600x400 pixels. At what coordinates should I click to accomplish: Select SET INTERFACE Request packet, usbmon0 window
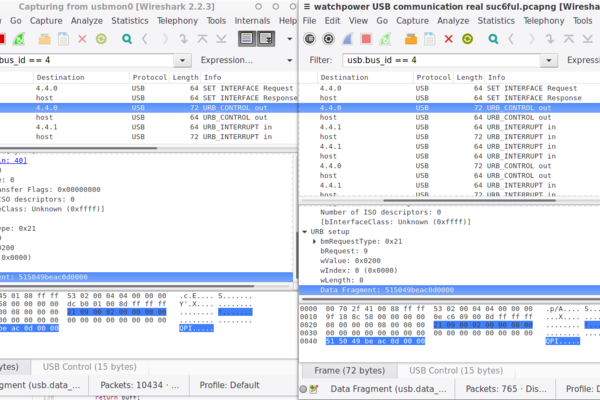click(149, 88)
